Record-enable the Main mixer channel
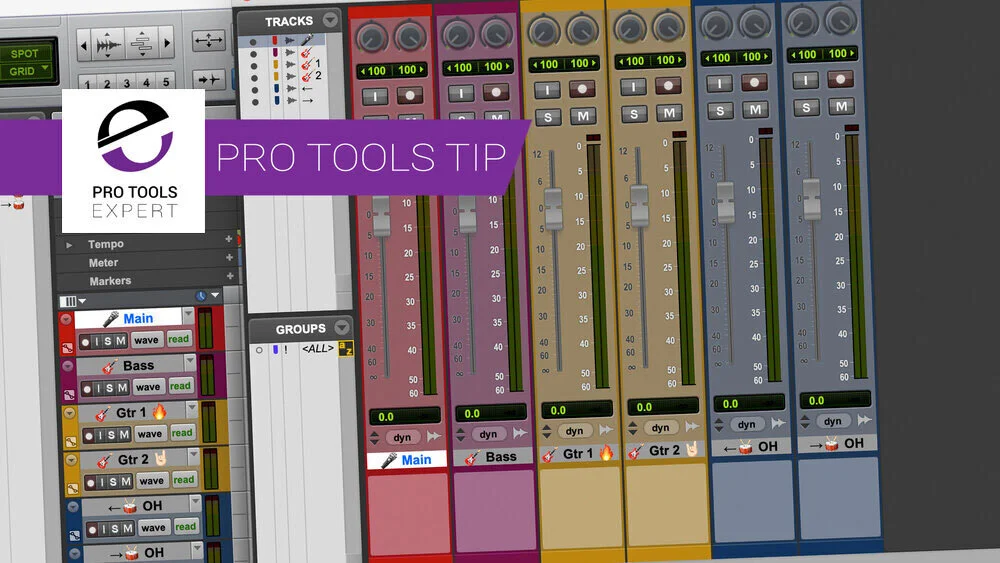Screen dimensions: 1000x563 pos(409,96)
